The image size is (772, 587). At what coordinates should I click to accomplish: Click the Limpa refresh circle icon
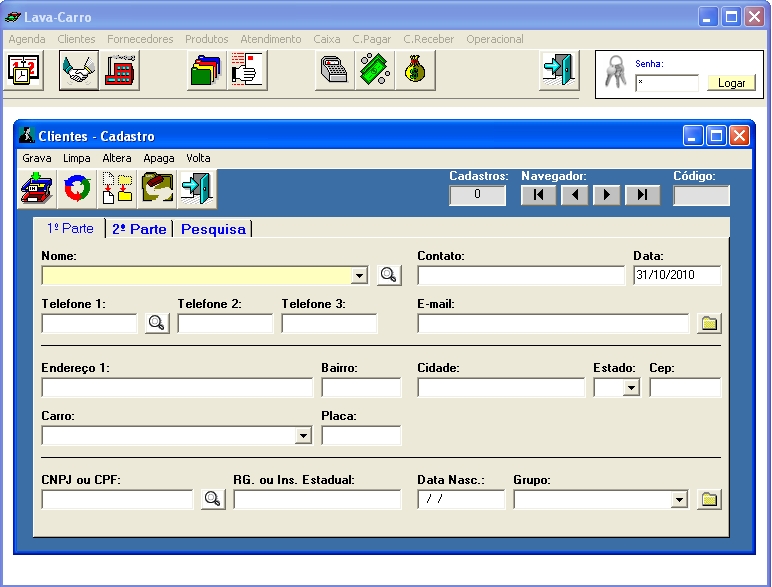77,188
